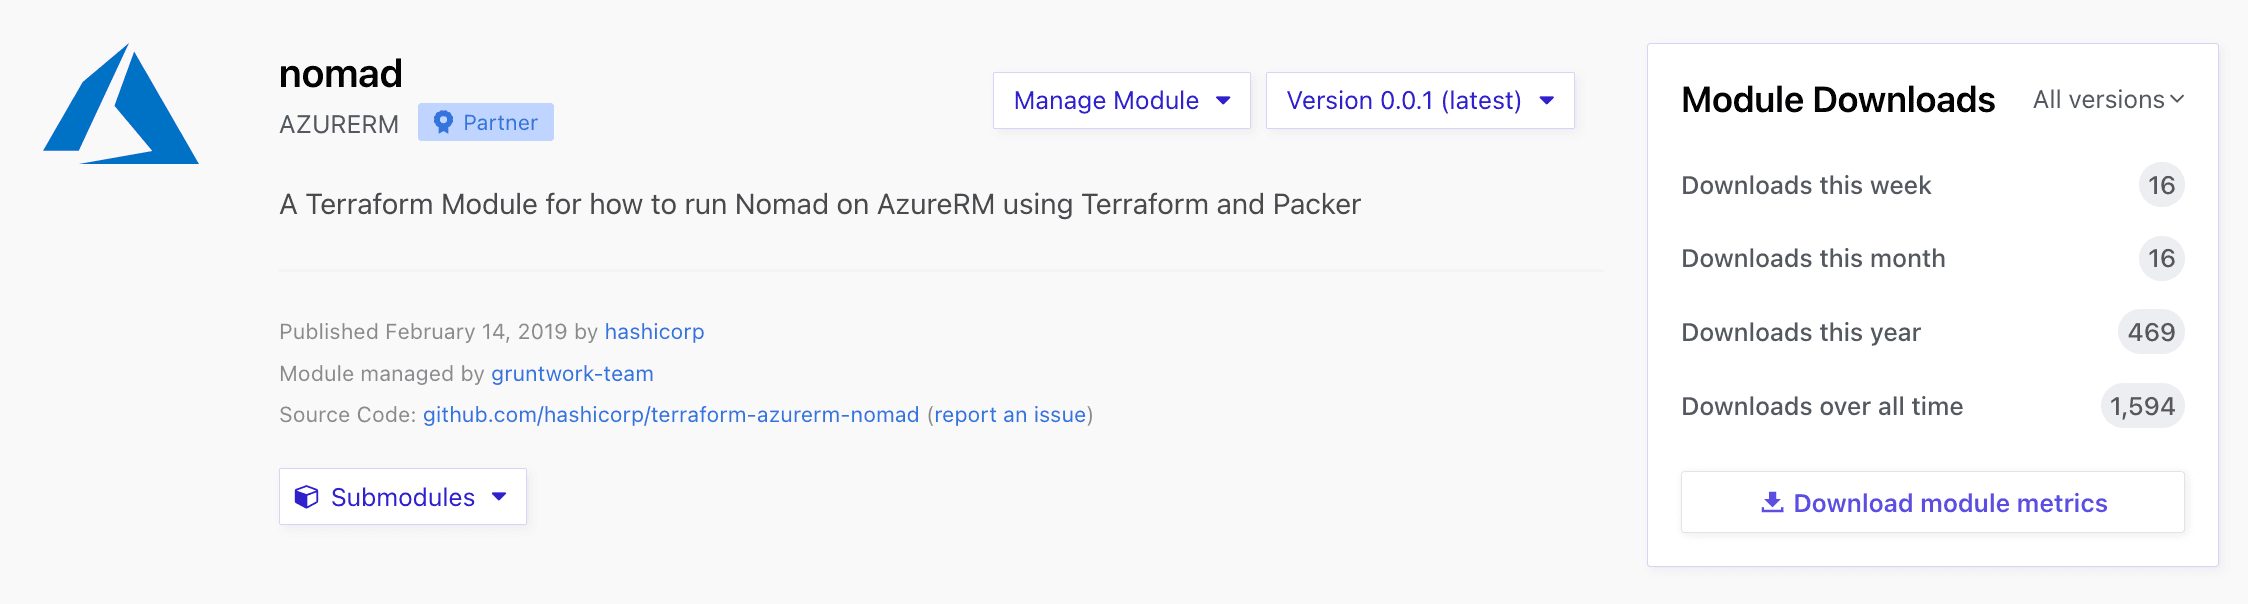This screenshot has width=2248, height=604.
Task: Visit the gruntwork-team profile link
Action: click(572, 373)
